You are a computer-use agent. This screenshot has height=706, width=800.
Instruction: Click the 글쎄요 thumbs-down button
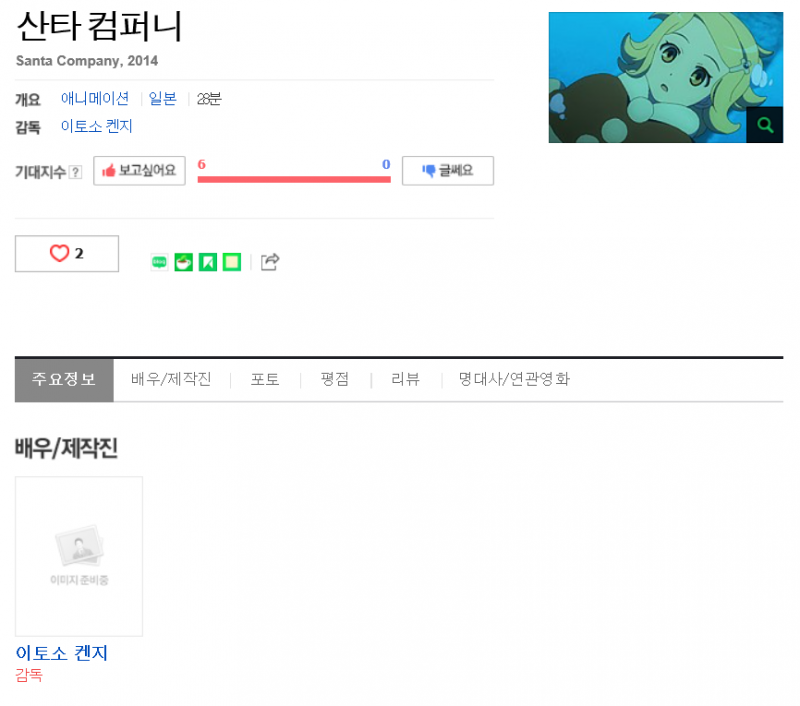point(447,171)
